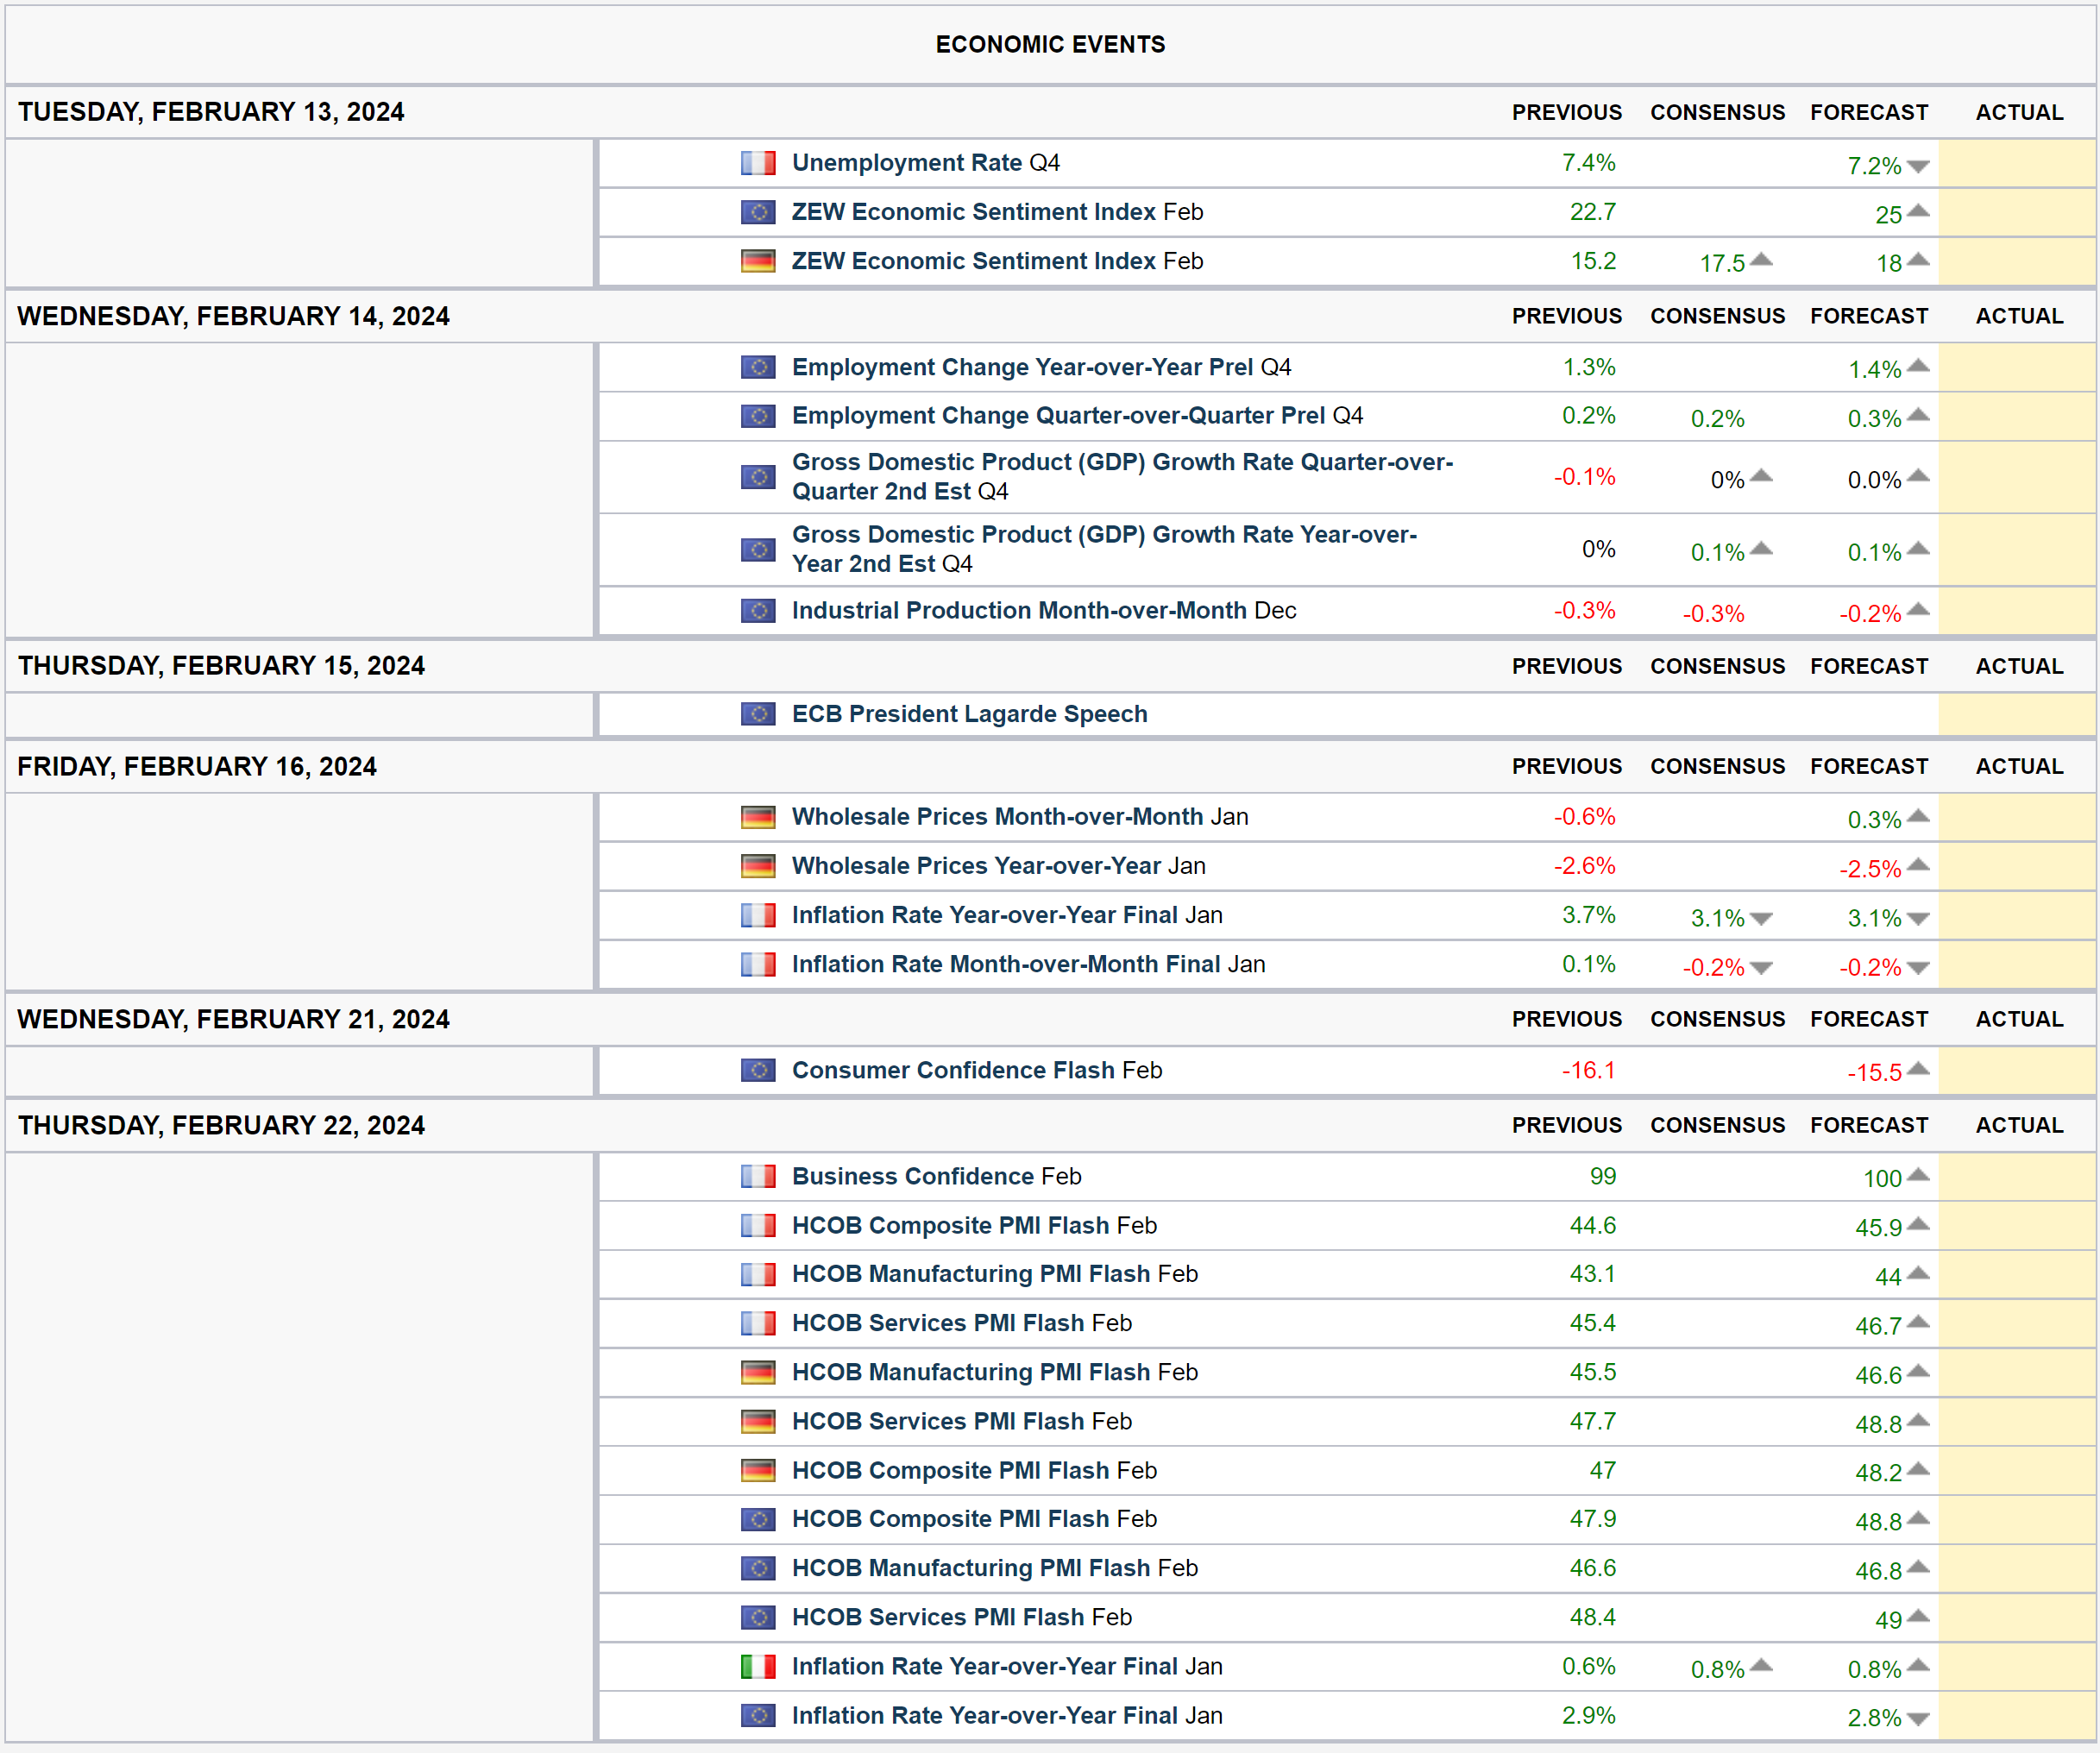2100x1753 pixels.
Task: Open ECB President Lagarde Speech link
Action: pyautogui.click(x=968, y=714)
